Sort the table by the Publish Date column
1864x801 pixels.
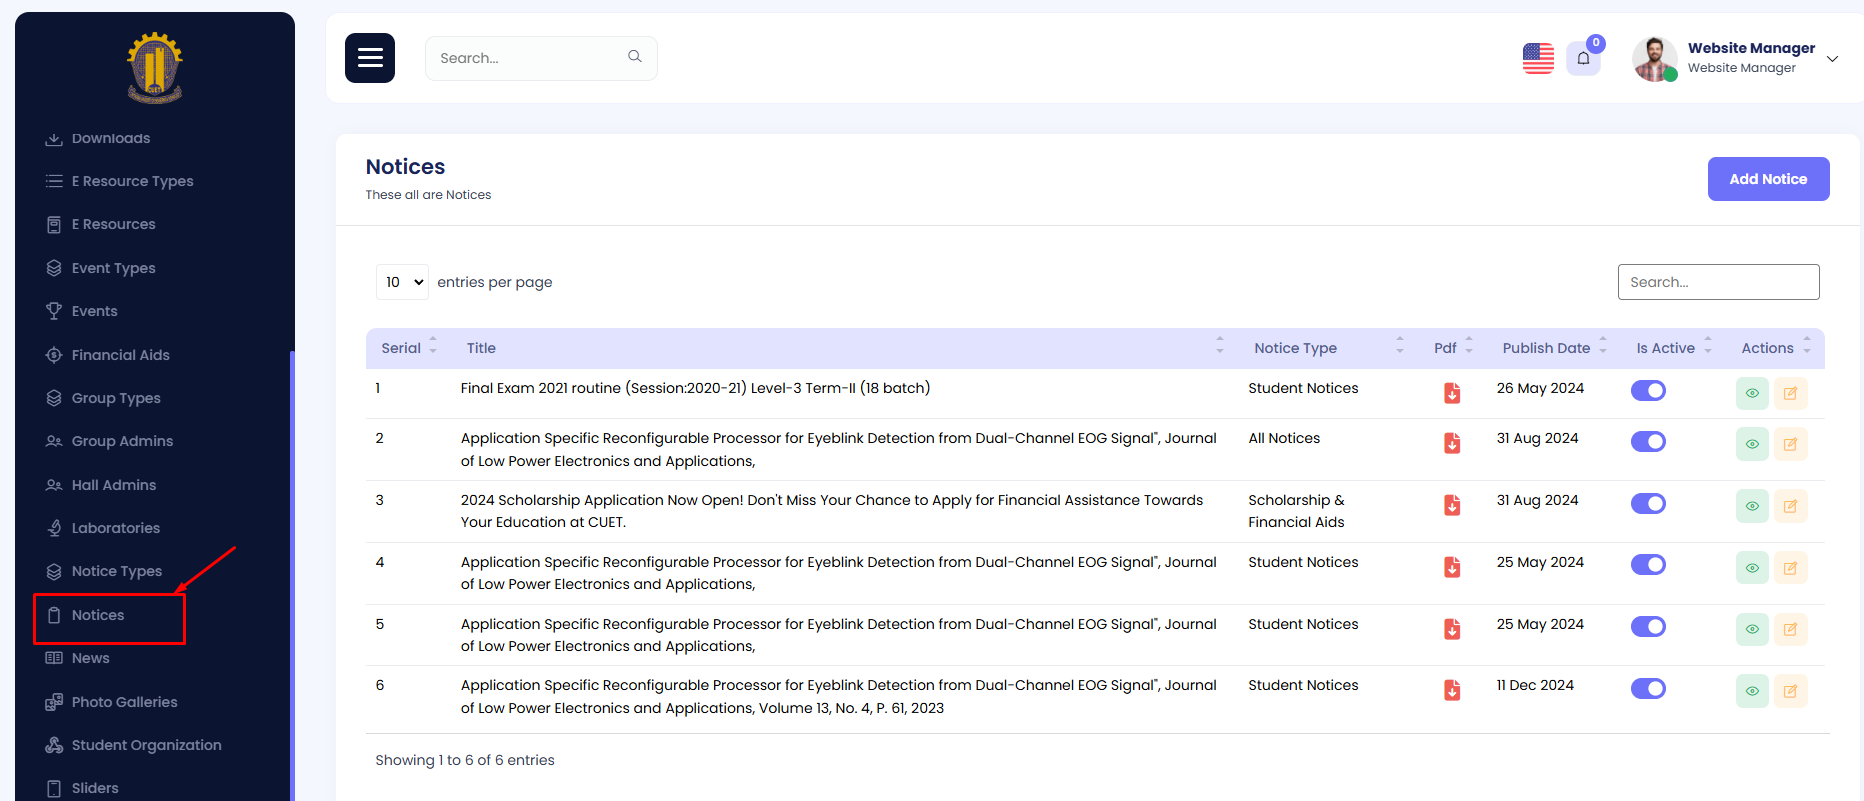(x=1546, y=348)
